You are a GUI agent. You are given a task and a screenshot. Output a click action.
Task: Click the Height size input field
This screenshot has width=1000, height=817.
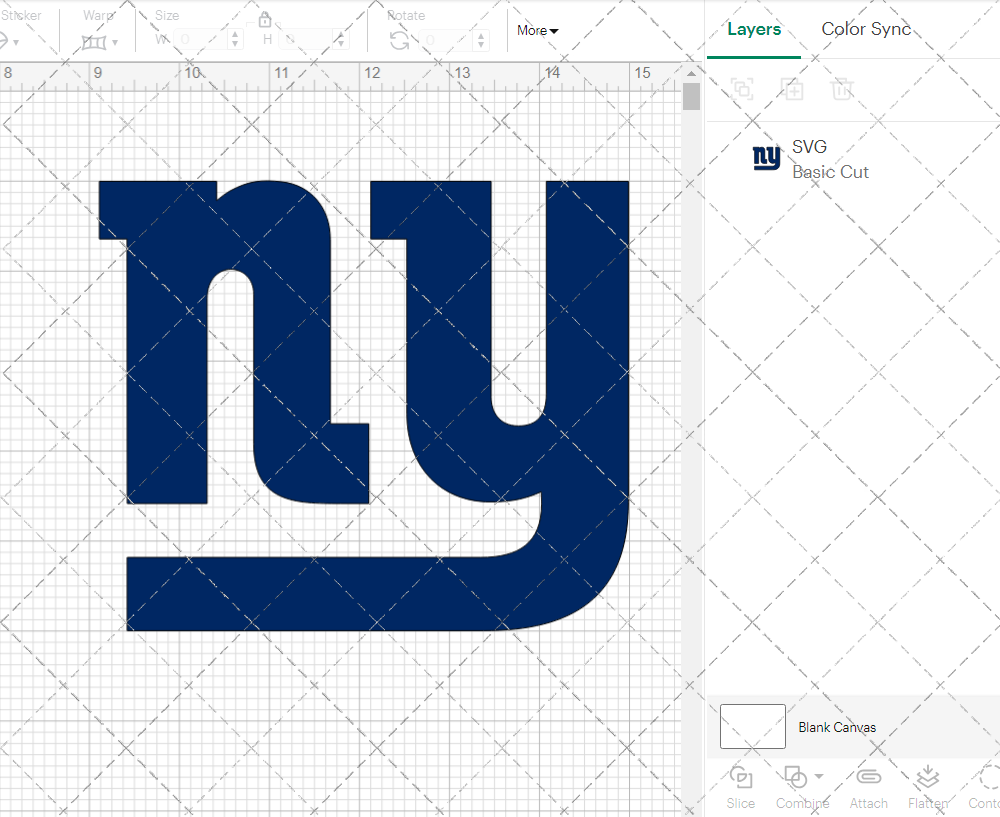click(x=306, y=40)
